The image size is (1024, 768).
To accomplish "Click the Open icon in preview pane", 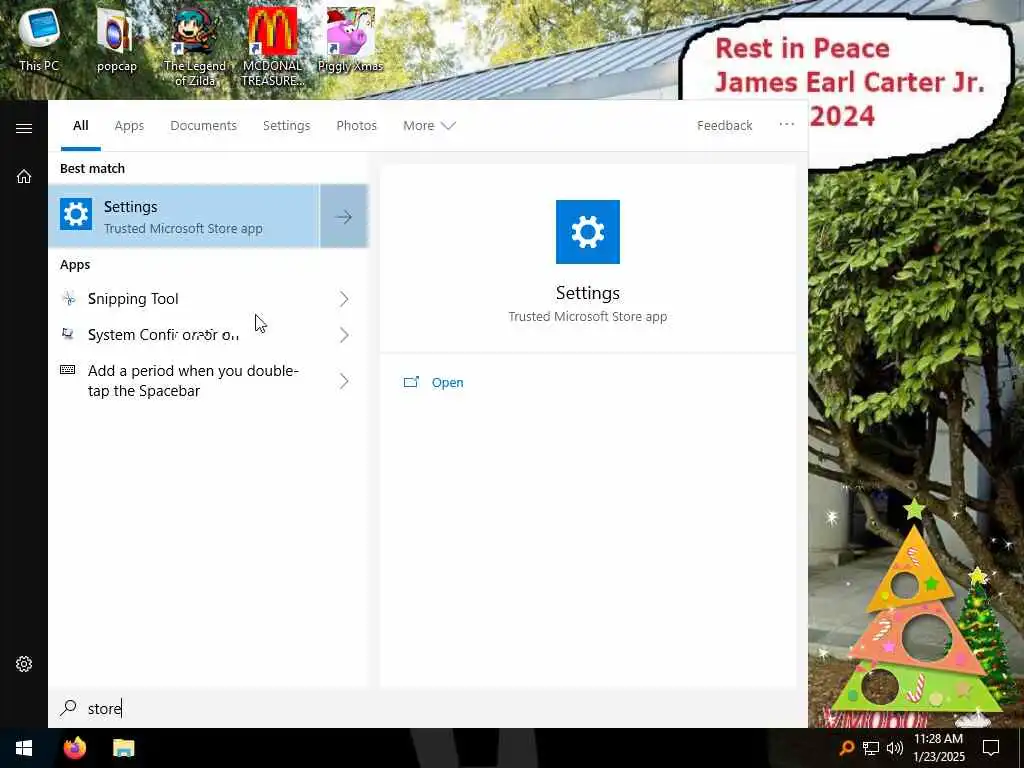I will [411, 382].
